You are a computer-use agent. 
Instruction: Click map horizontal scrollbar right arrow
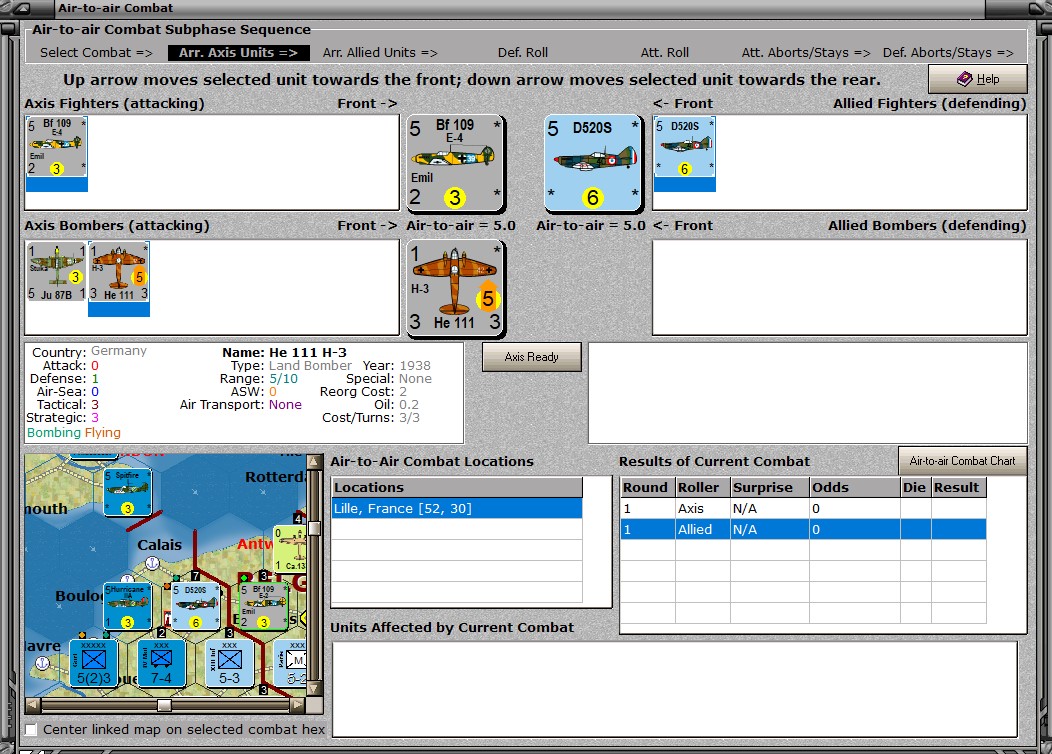[299, 705]
